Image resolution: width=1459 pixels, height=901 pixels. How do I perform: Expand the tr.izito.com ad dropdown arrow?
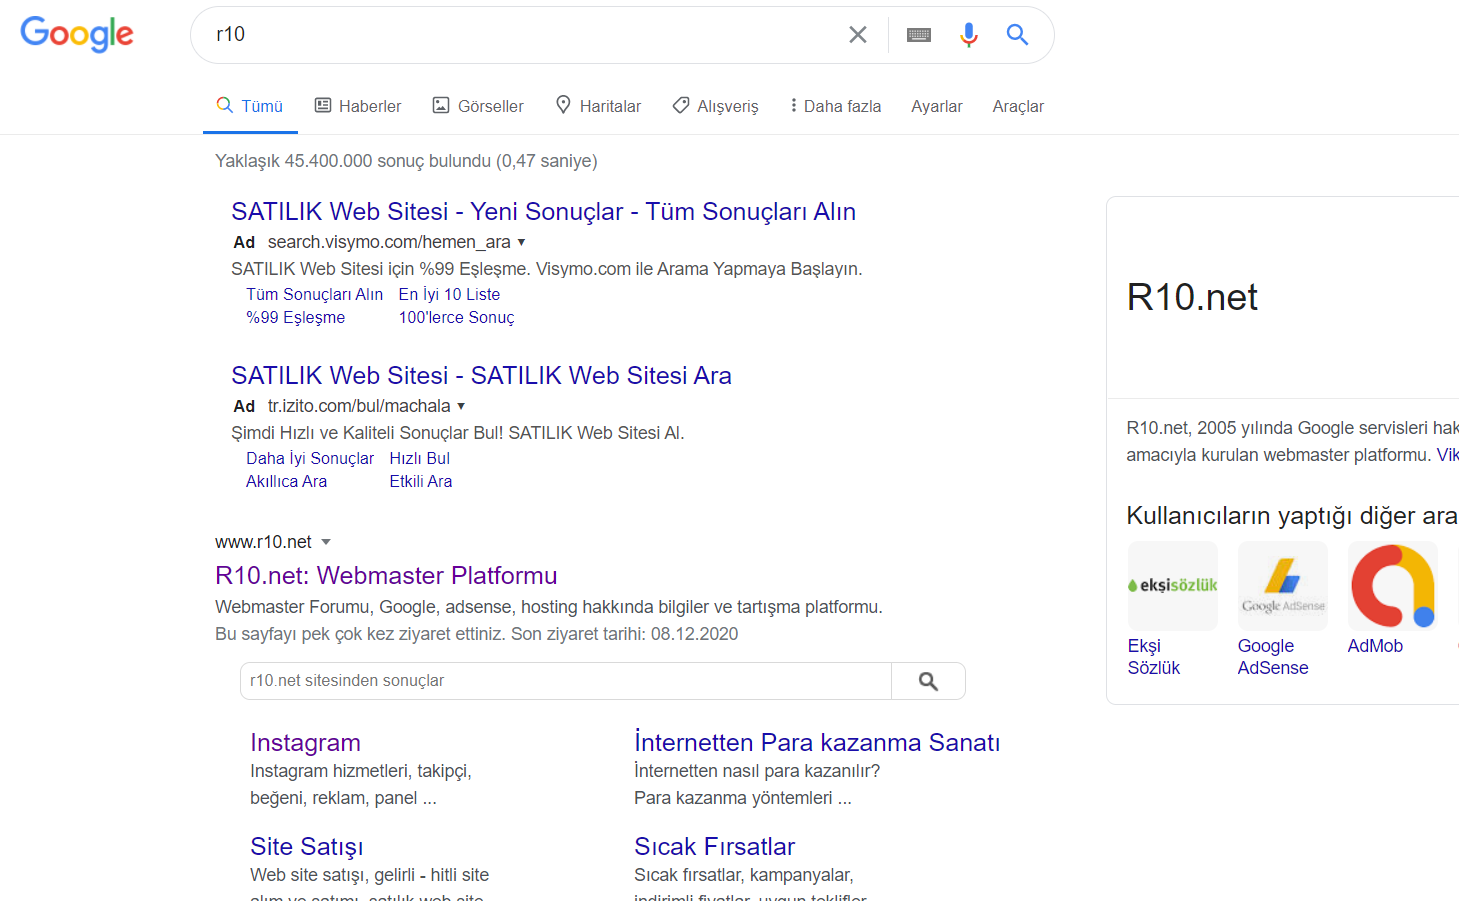pyautogui.click(x=461, y=406)
